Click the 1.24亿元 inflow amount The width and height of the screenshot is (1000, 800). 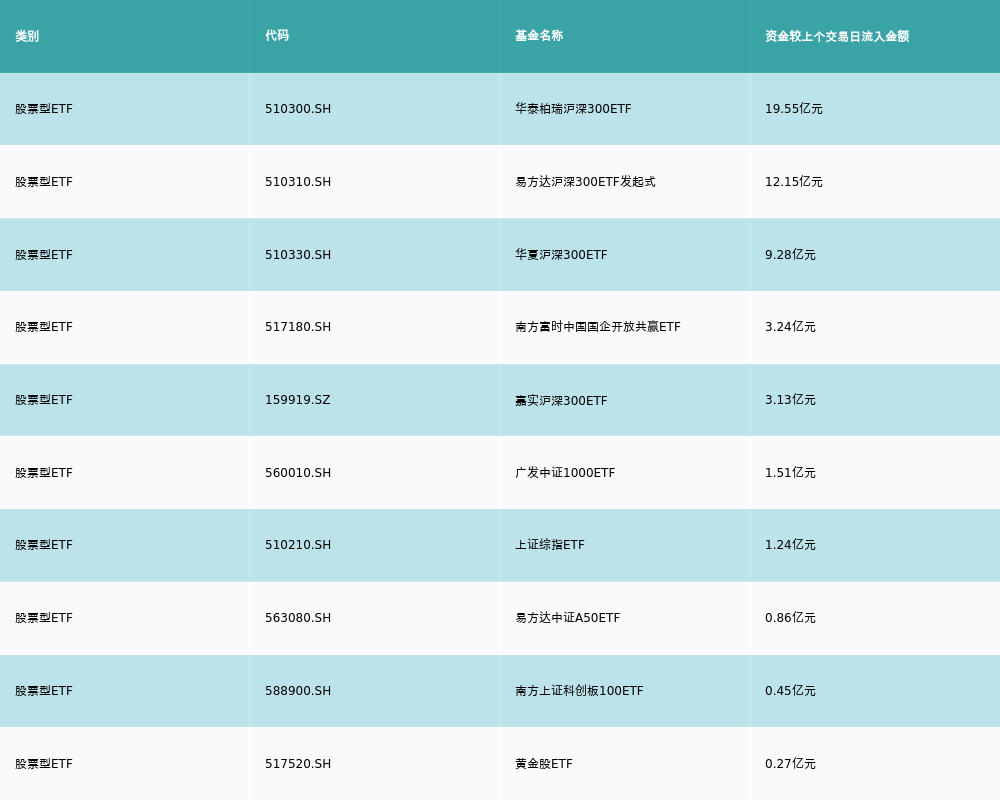coord(790,545)
